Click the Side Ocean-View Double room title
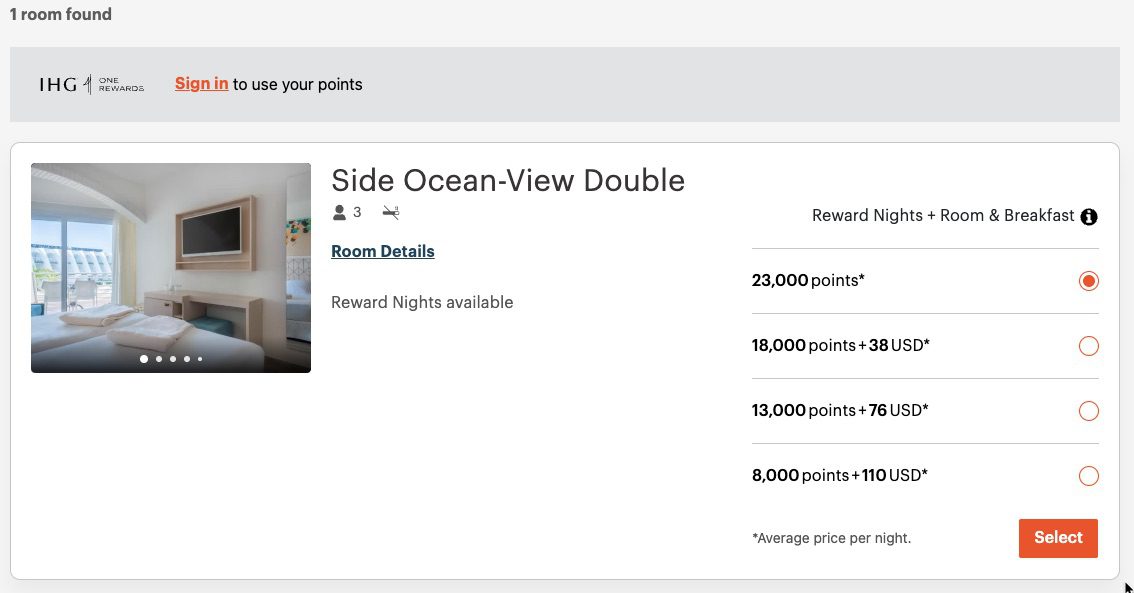Screen dimensions: 1134x593 (x=508, y=181)
